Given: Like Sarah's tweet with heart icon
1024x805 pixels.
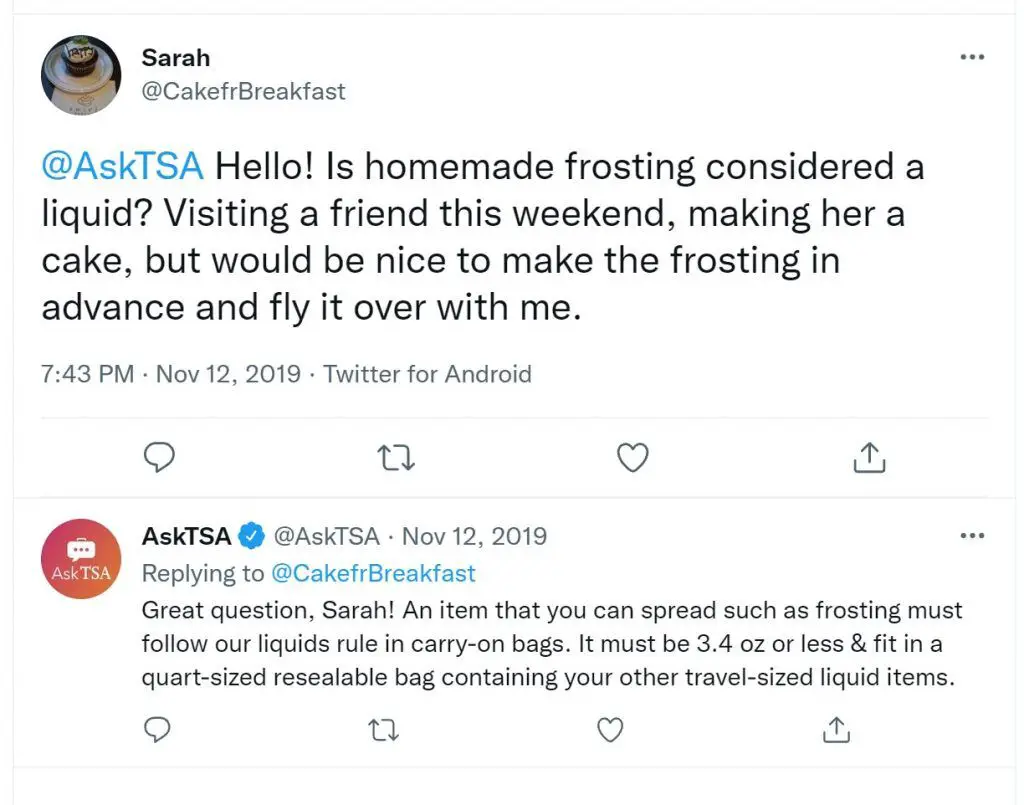Looking at the screenshot, I should [632, 458].
